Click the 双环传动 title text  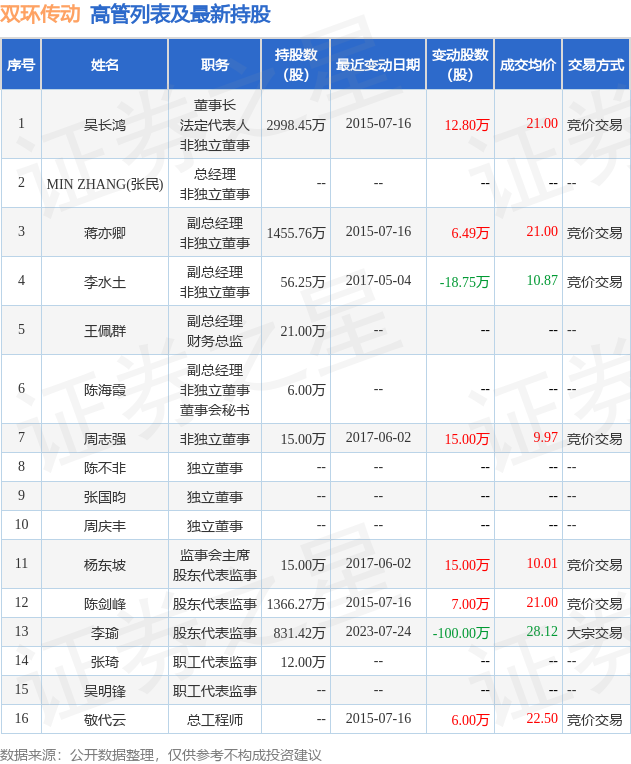pyautogui.click(x=40, y=14)
